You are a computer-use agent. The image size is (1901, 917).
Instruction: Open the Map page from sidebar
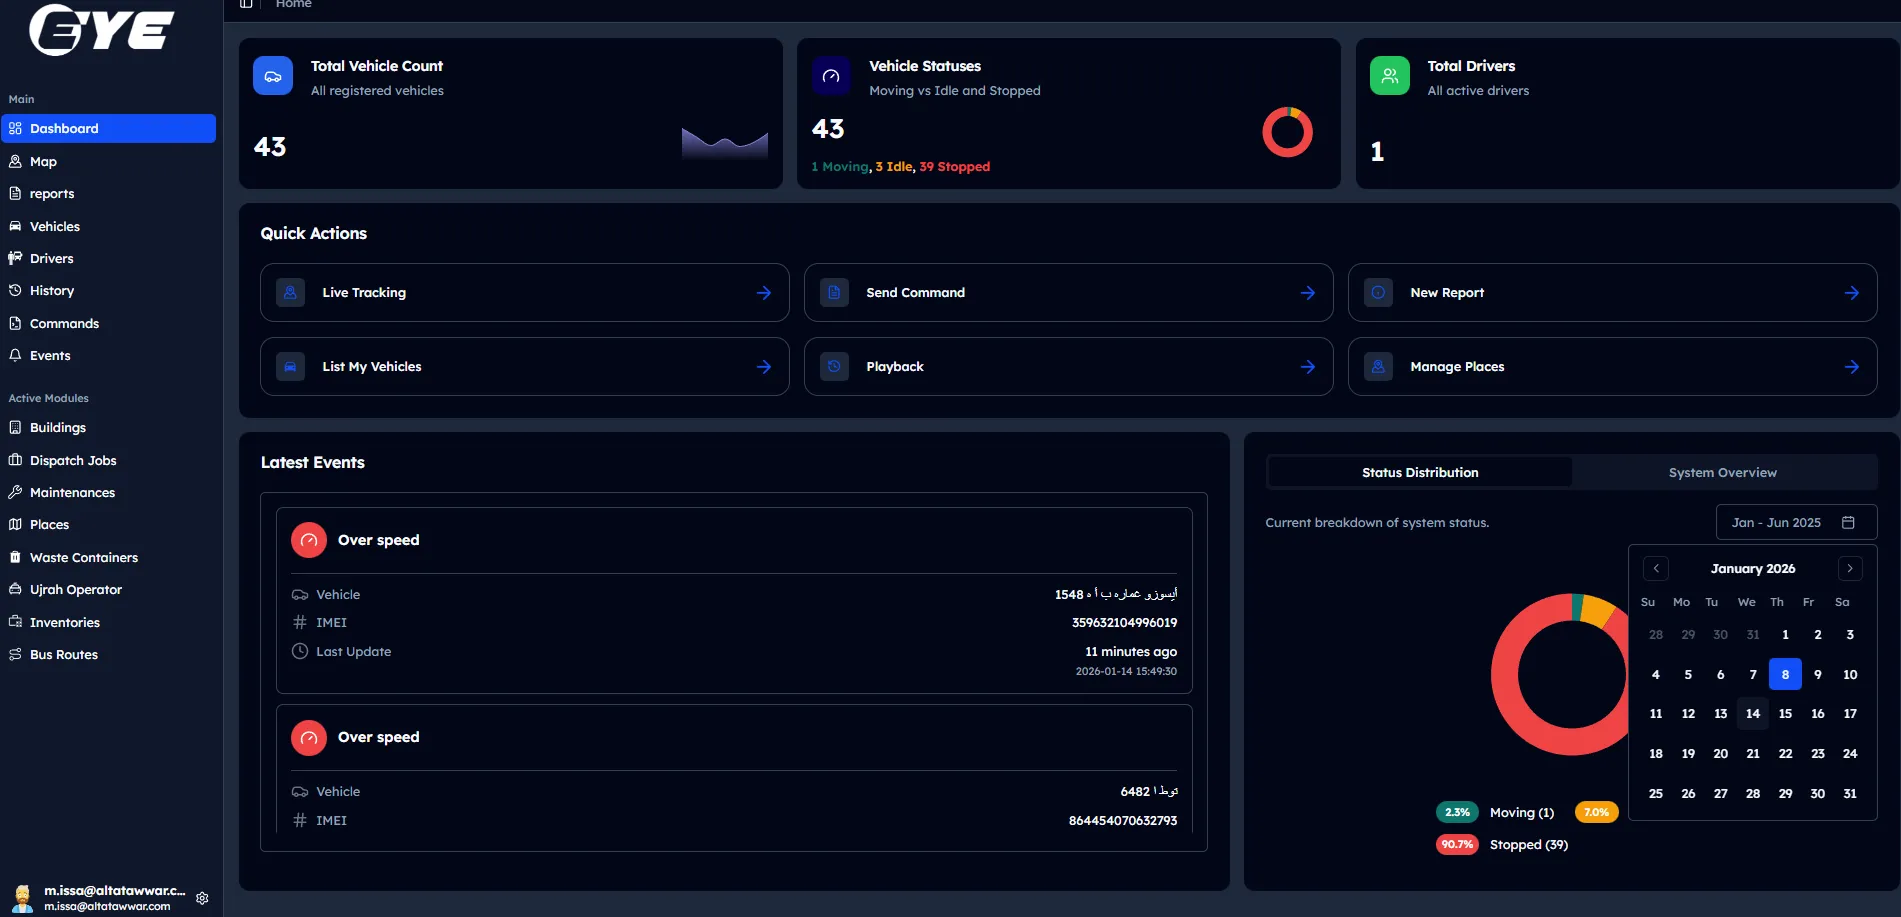click(x=43, y=162)
